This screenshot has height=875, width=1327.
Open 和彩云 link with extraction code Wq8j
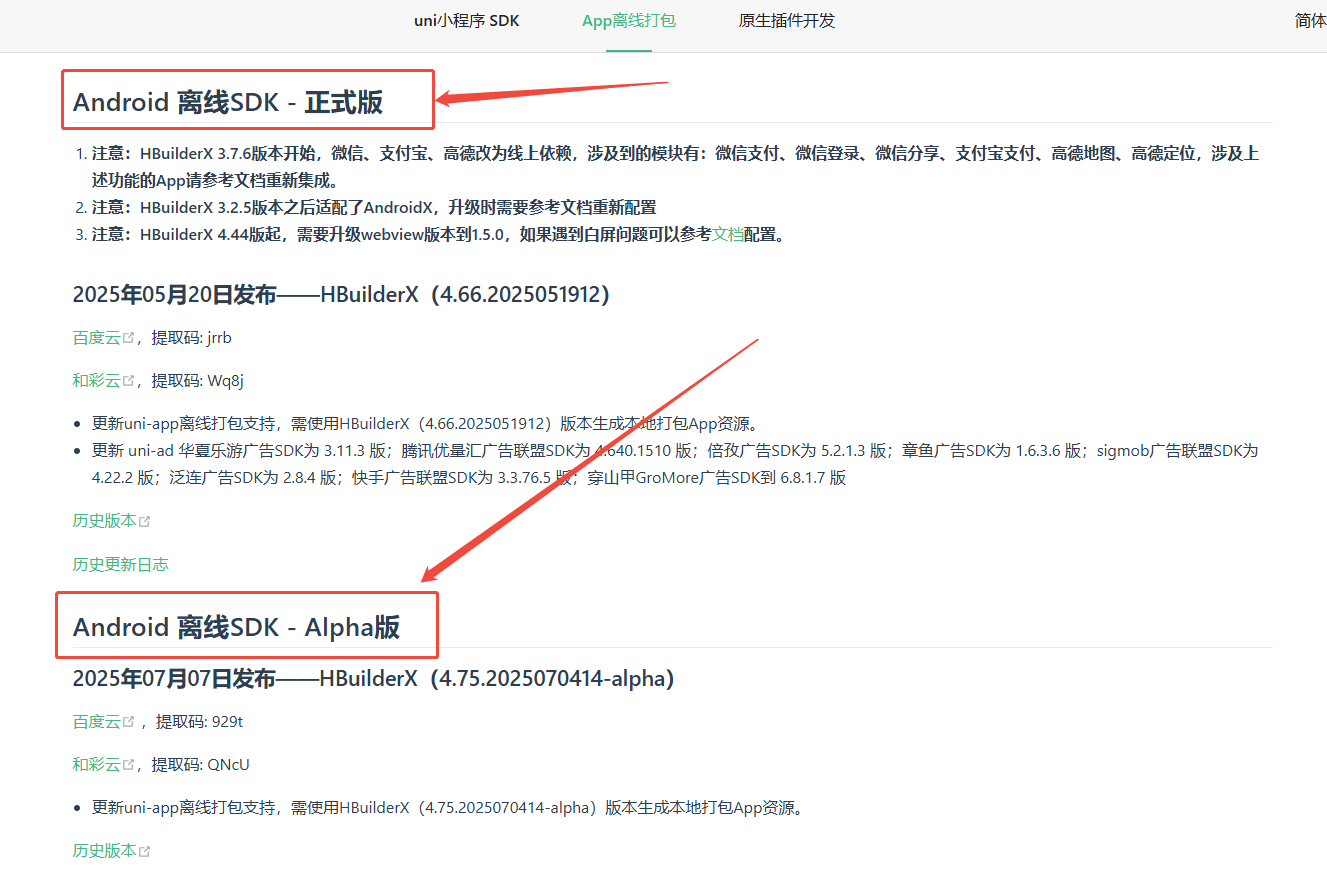pos(96,381)
